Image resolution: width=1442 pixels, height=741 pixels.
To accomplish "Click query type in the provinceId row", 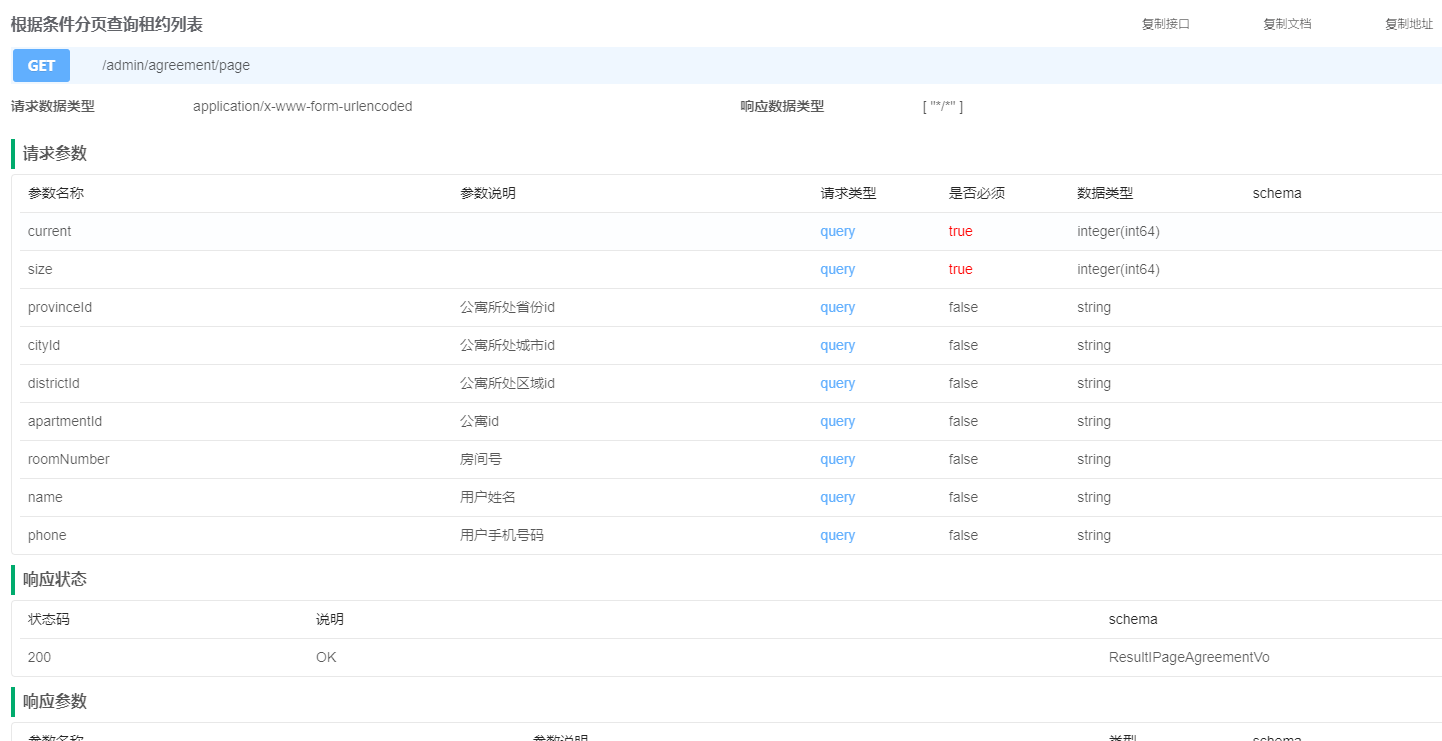I will click(x=838, y=307).
